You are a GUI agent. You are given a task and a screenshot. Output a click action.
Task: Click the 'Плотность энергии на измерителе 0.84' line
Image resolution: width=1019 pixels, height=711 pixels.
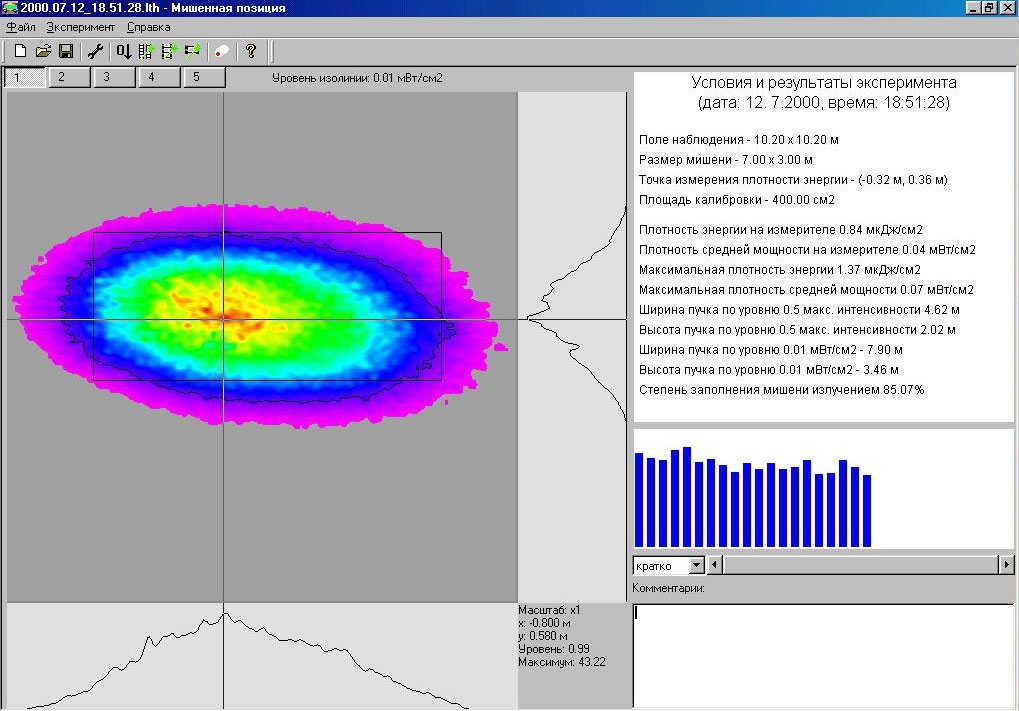(x=780, y=230)
